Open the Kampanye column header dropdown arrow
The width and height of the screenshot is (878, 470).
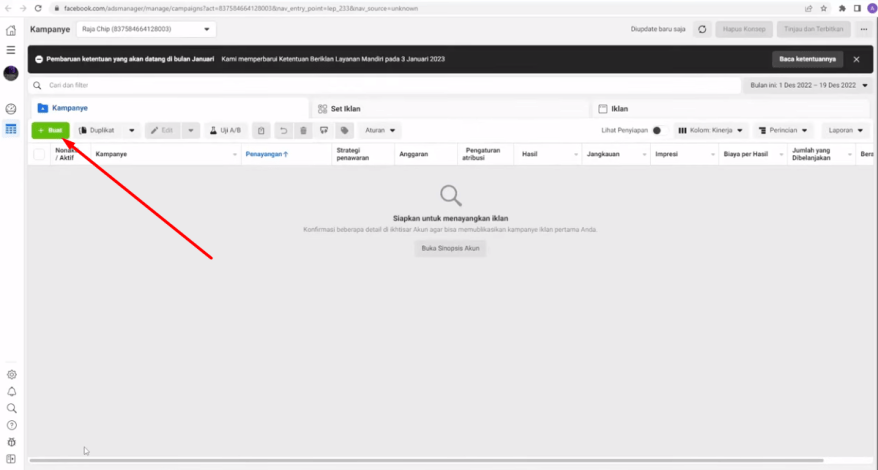coord(235,155)
